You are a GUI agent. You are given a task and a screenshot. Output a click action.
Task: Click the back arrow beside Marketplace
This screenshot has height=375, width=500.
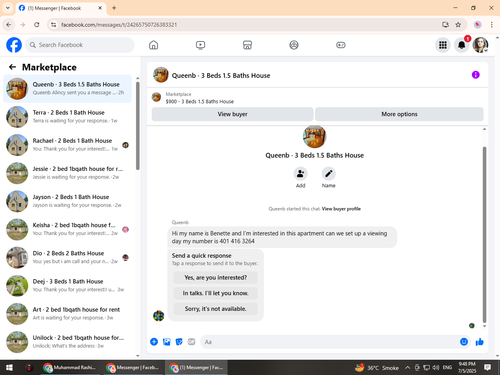pos(12,67)
